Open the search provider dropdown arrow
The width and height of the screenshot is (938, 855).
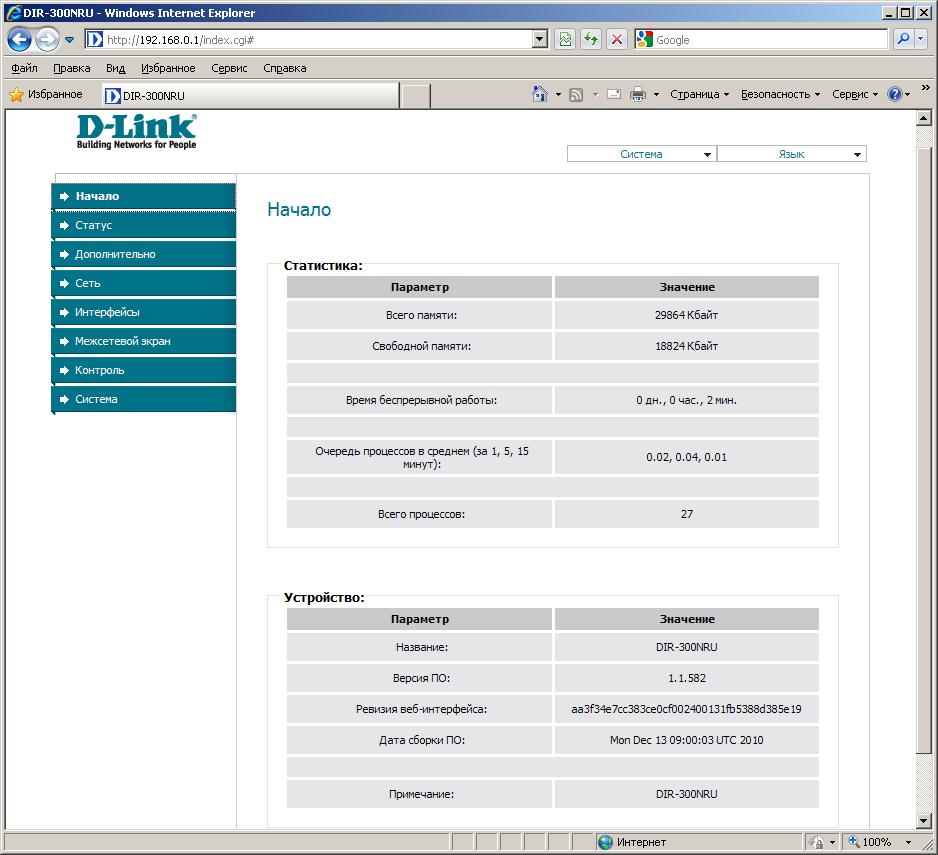[921, 39]
